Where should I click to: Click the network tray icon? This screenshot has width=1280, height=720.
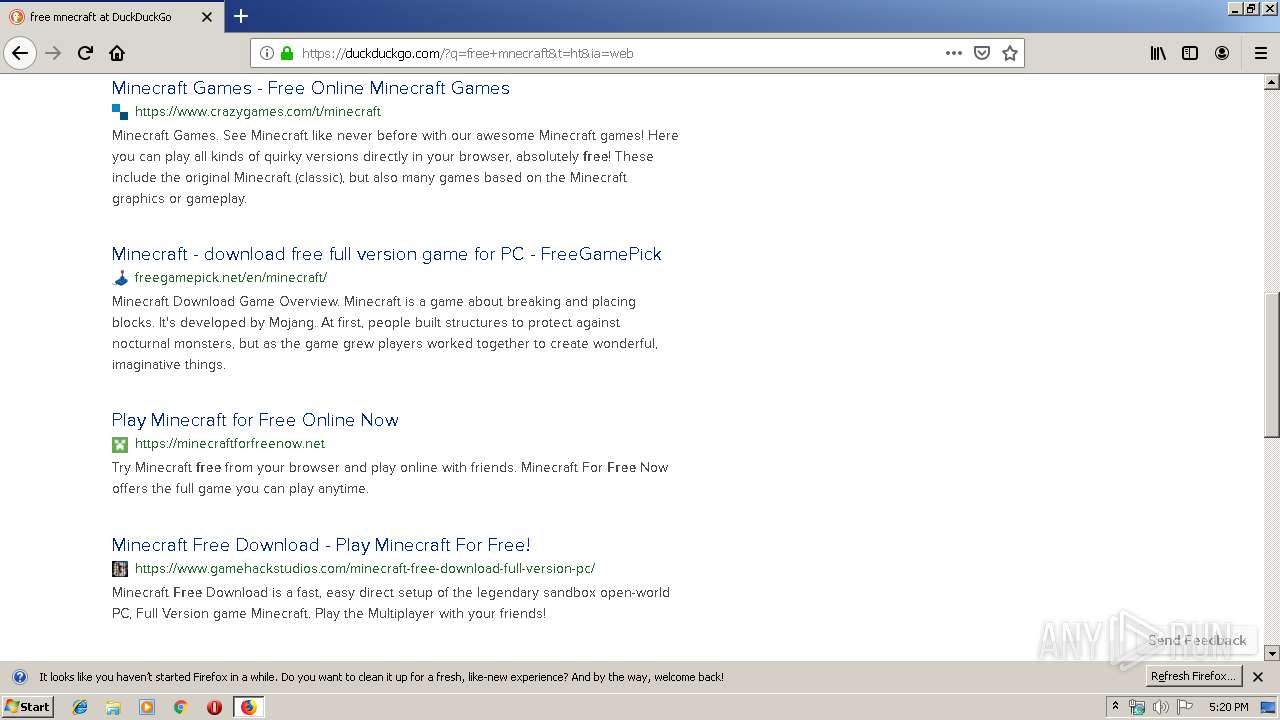[1137, 707]
